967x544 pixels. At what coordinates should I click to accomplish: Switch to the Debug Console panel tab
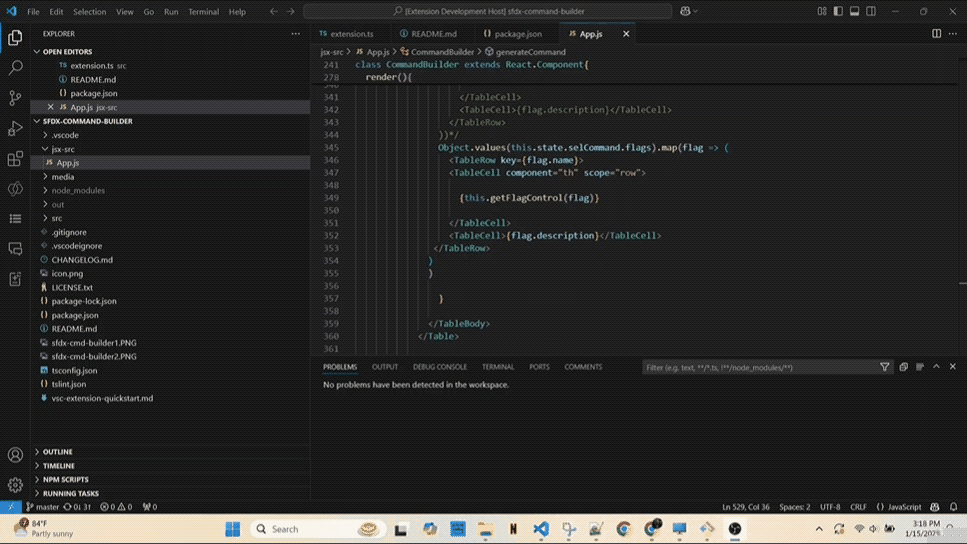440,367
